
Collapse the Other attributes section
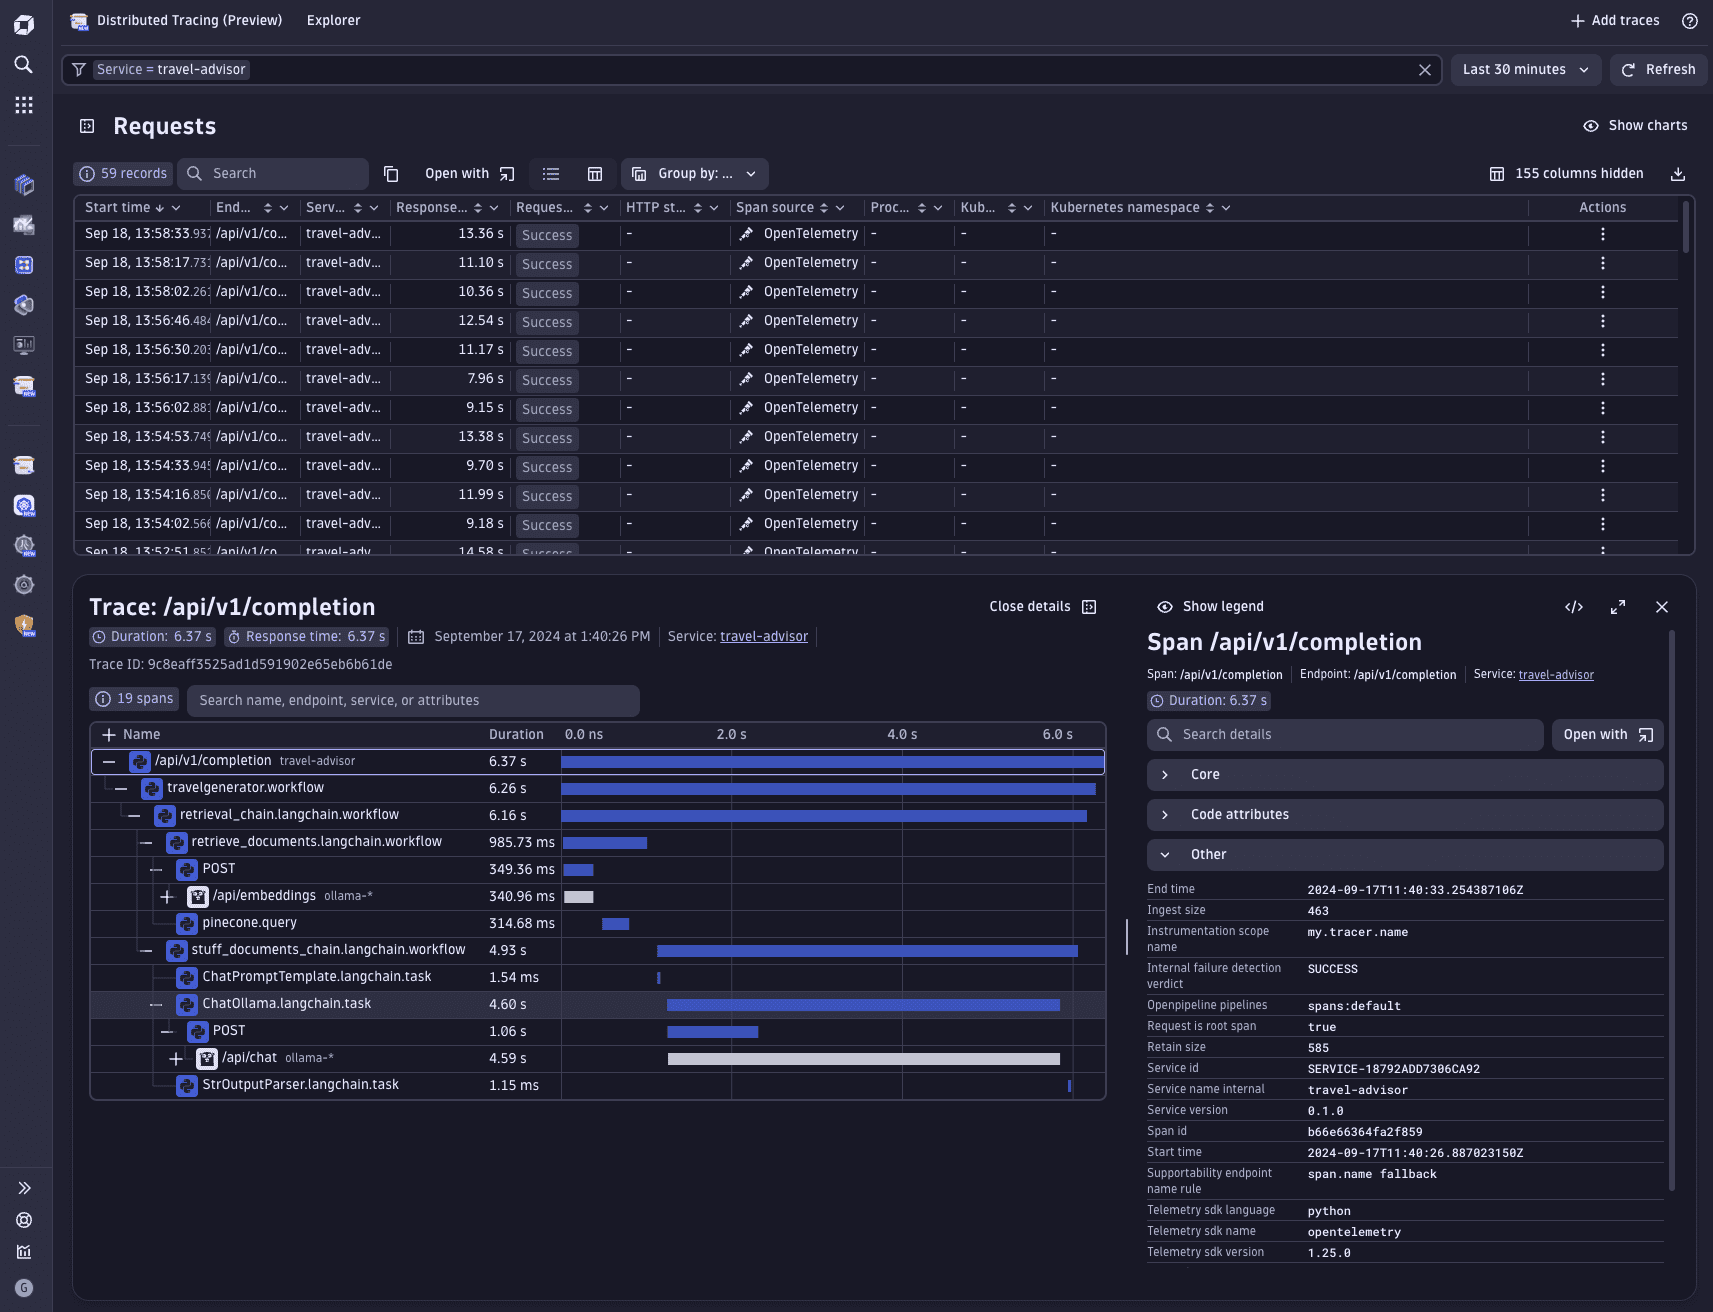tap(1405, 855)
